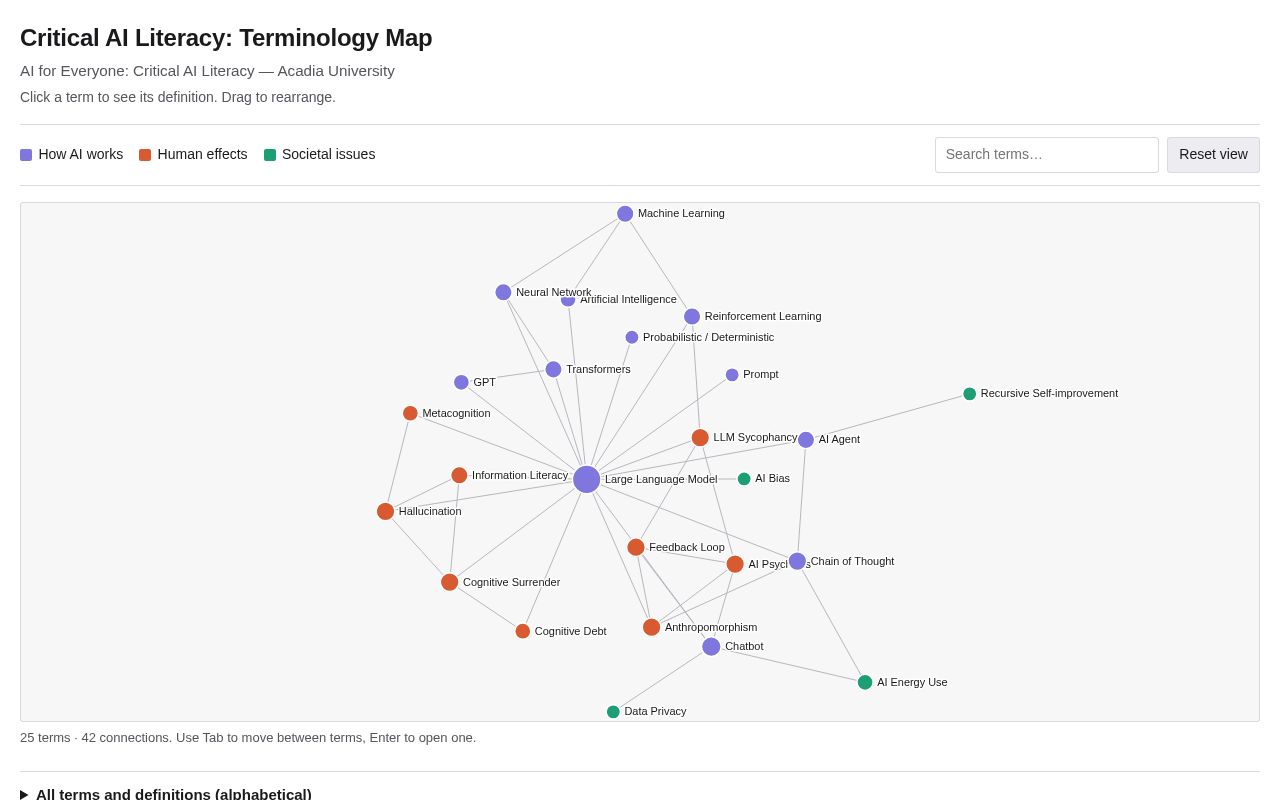Screen dimensions: 1280x800
Task: Click the AI Psychosis node circle
Action: [x=735, y=564]
